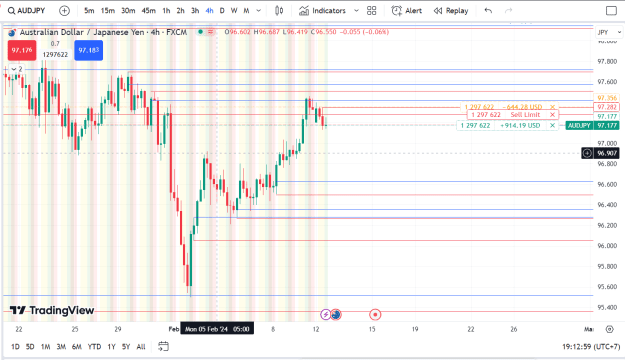Open the candlestick chart style menu
The height and width of the screenshot is (360, 625).
279,11
